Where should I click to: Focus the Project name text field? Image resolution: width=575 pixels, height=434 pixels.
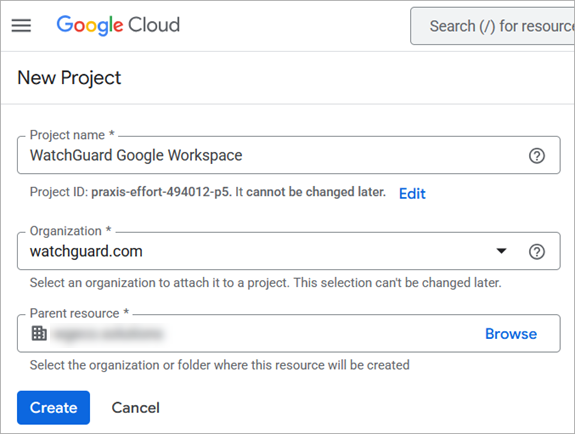coord(289,155)
